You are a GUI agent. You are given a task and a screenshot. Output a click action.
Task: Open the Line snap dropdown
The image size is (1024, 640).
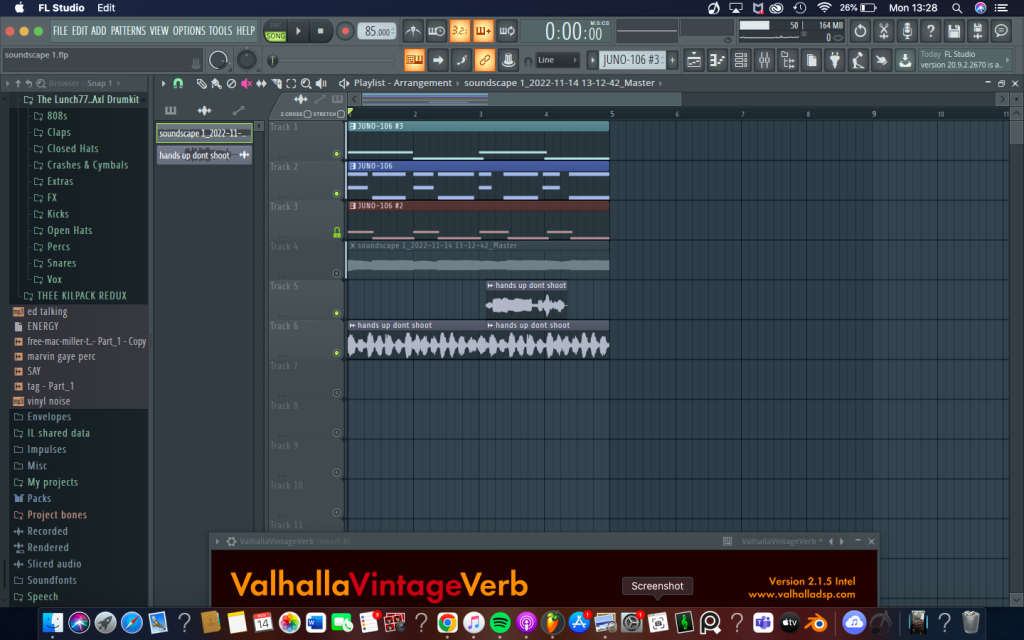click(x=557, y=60)
